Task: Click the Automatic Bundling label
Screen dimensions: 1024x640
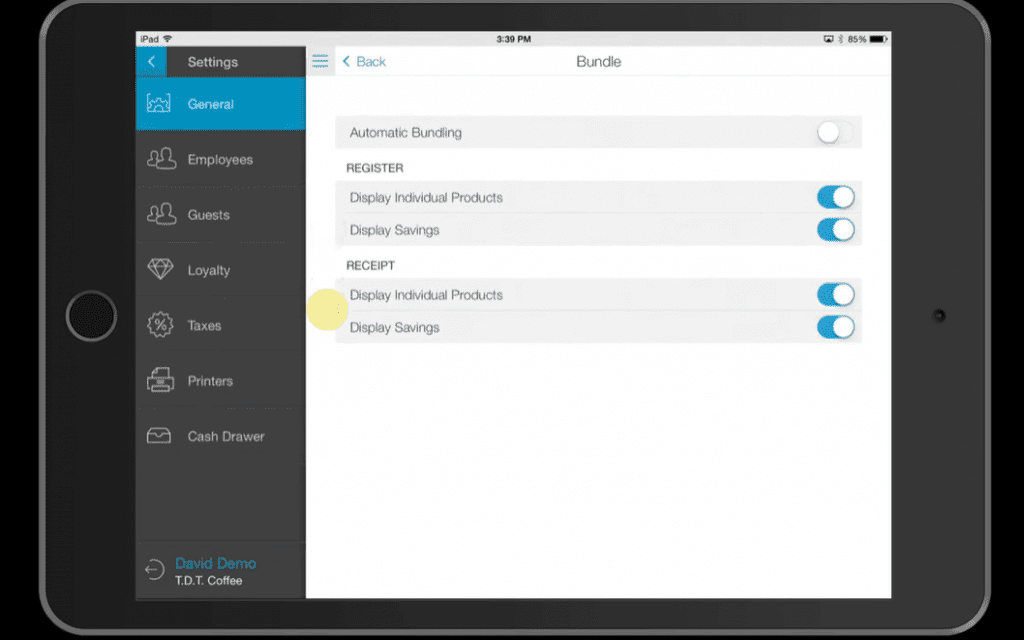Action: click(406, 133)
